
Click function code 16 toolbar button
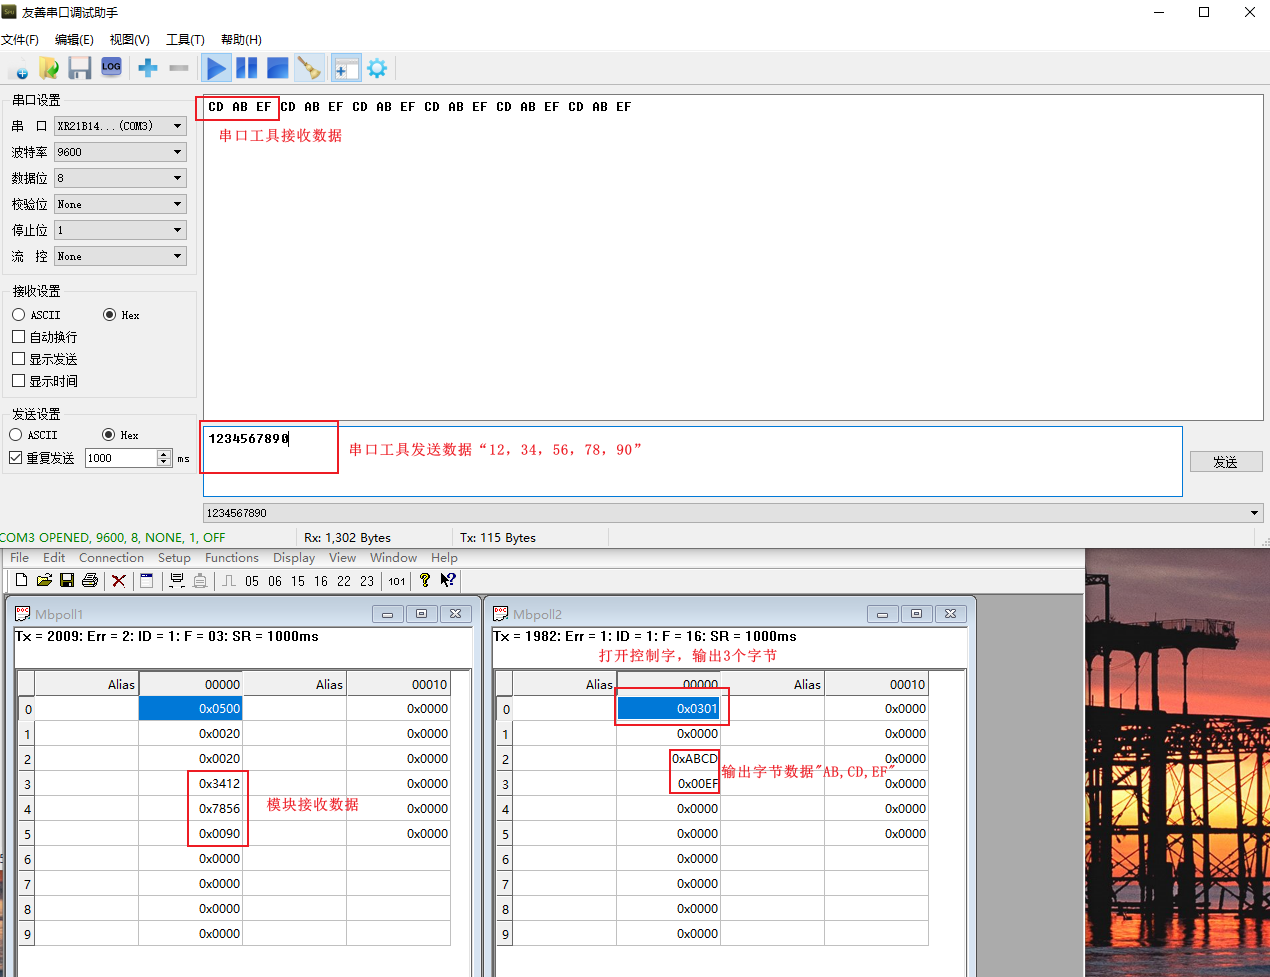(x=321, y=581)
